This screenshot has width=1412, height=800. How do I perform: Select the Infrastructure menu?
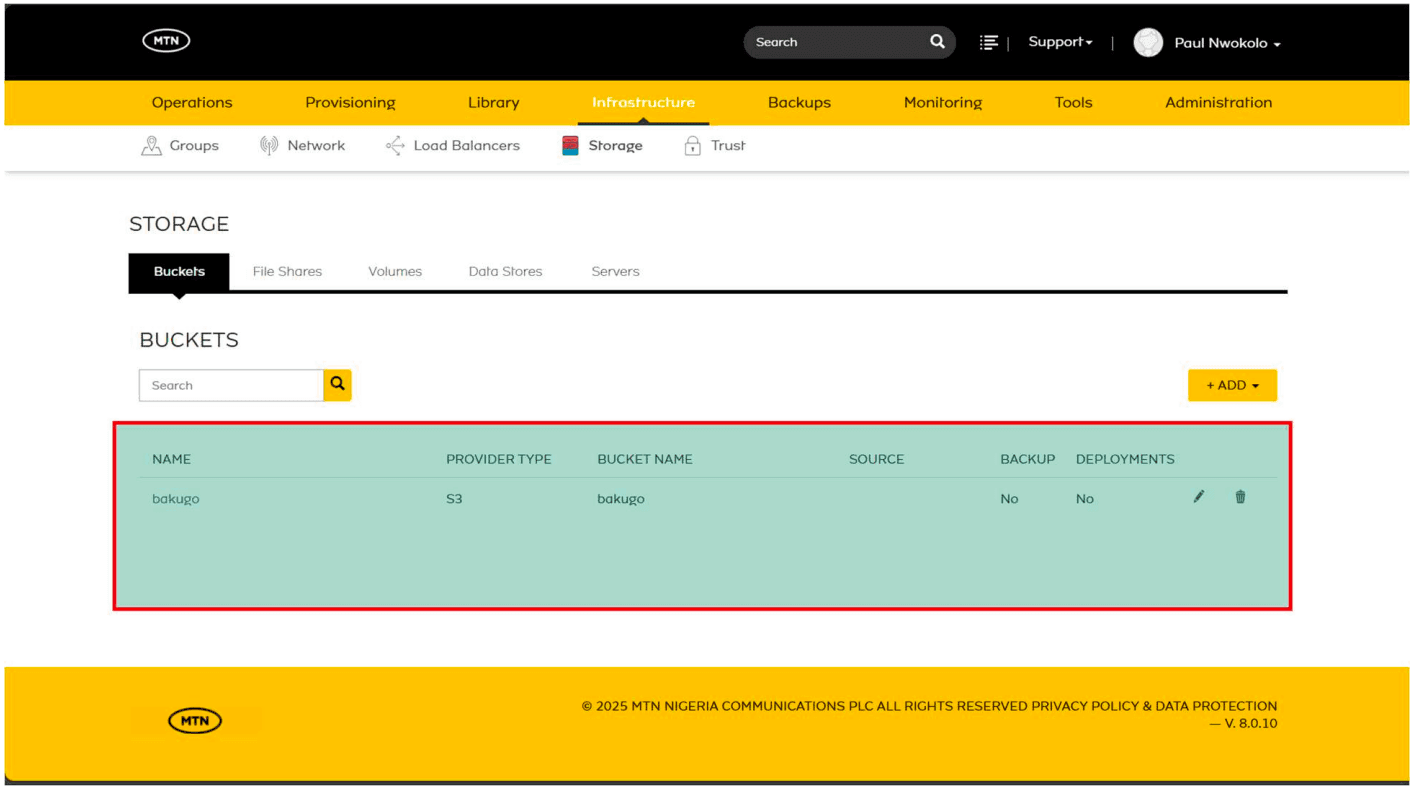643,102
